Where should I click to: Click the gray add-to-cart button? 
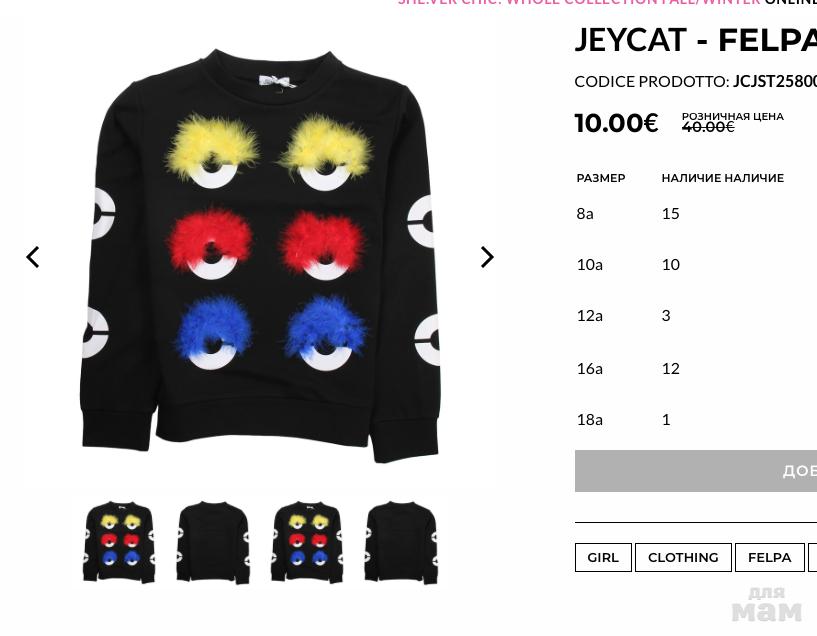coord(696,471)
